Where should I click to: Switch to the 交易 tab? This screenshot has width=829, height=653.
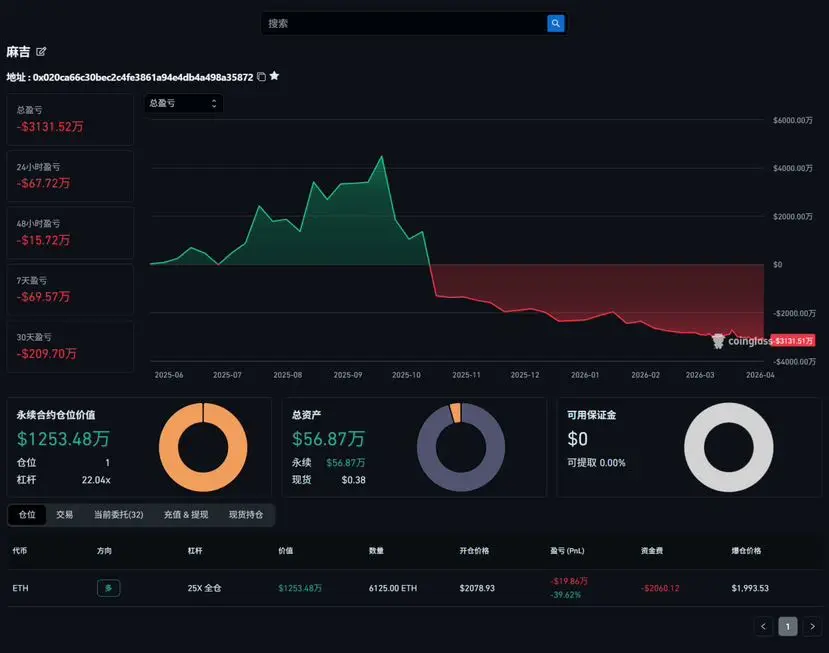[x=65, y=514]
